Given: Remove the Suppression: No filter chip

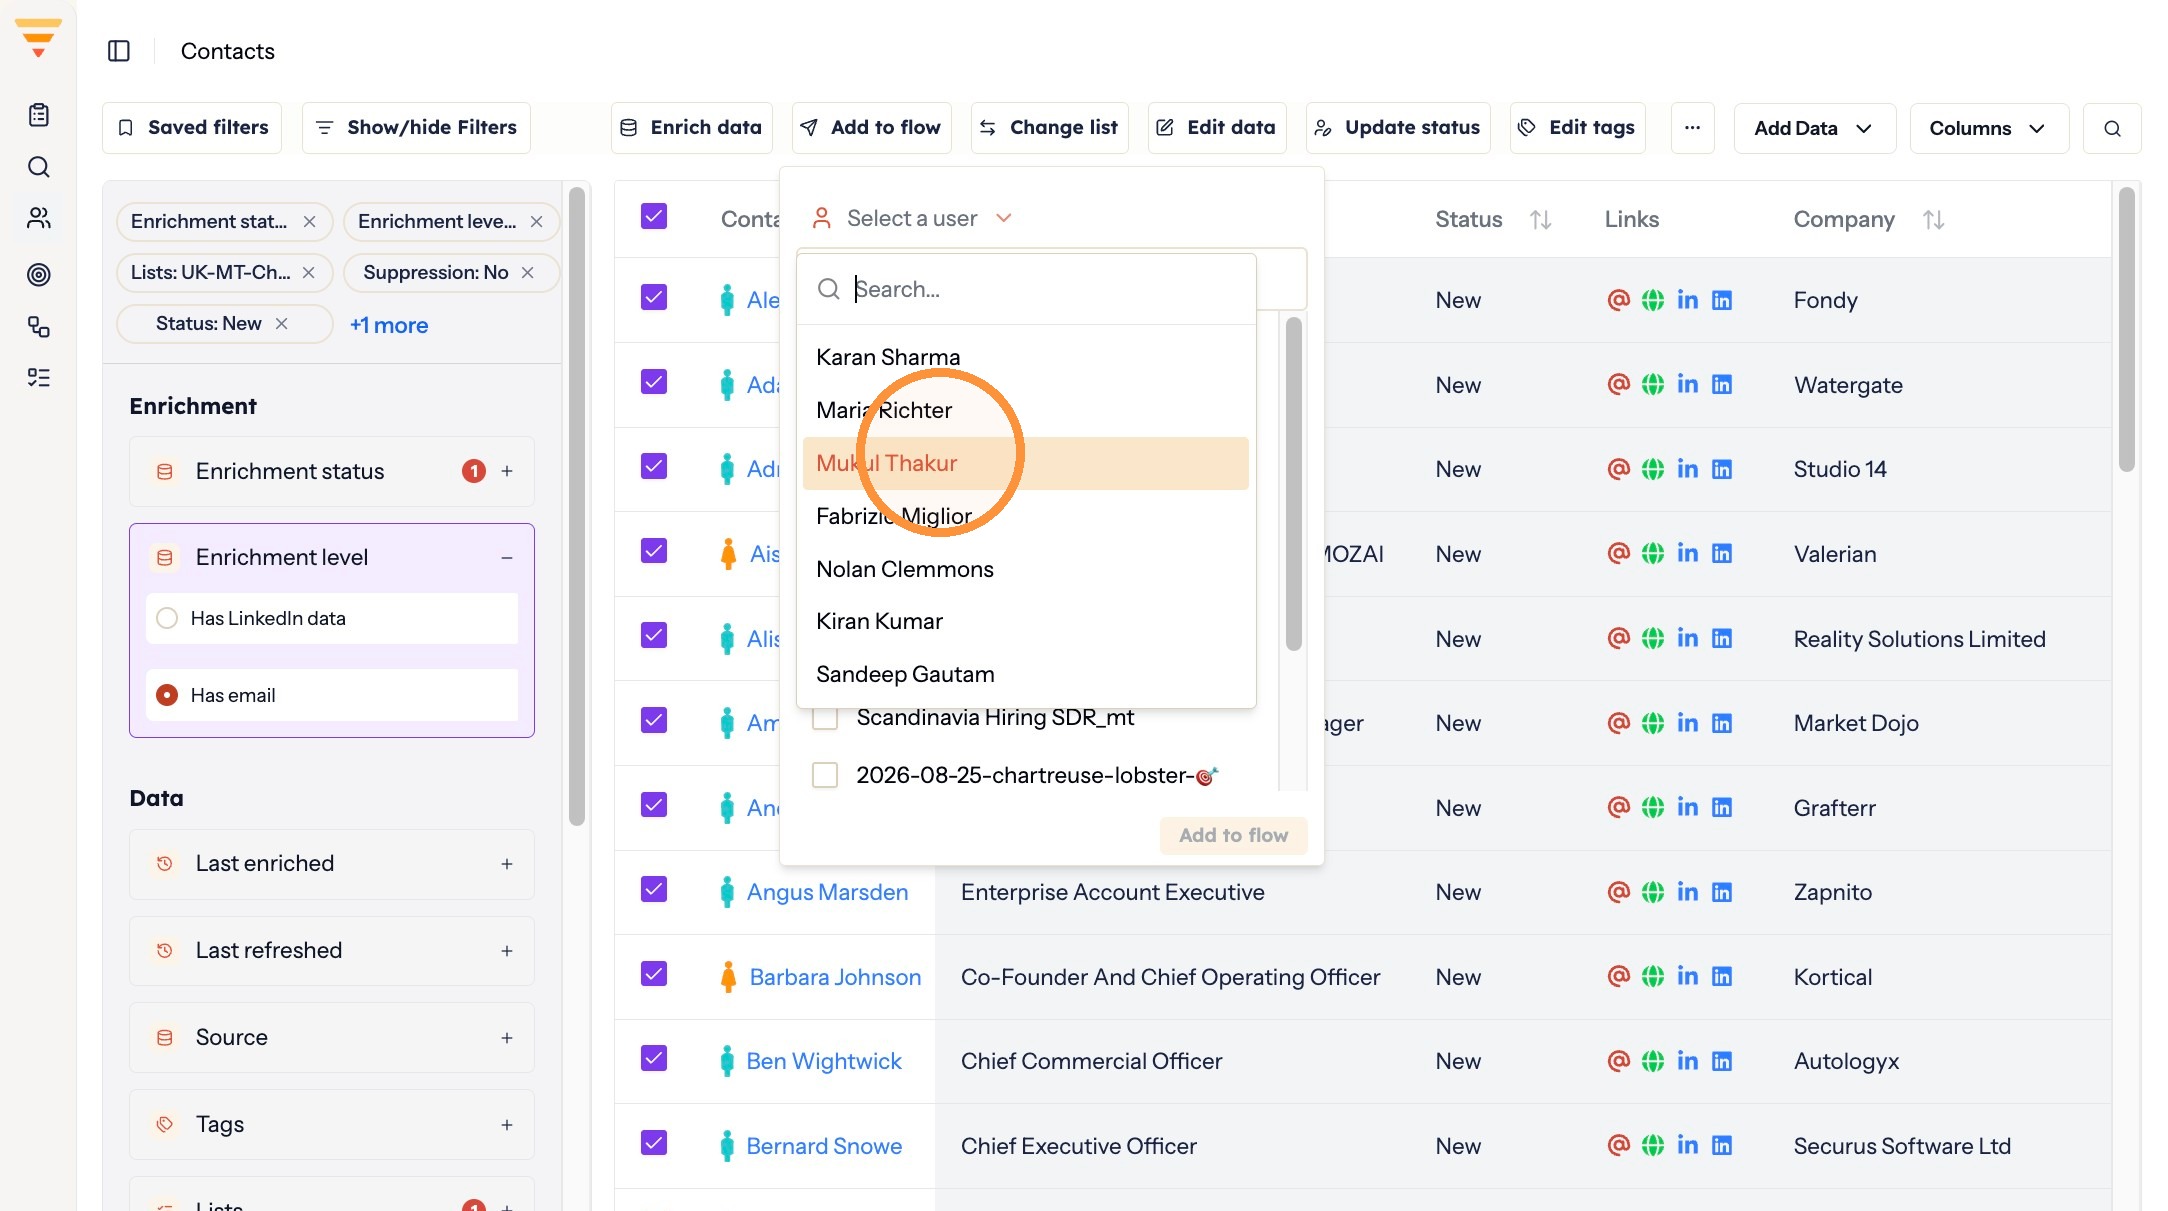Looking at the screenshot, I should [528, 273].
